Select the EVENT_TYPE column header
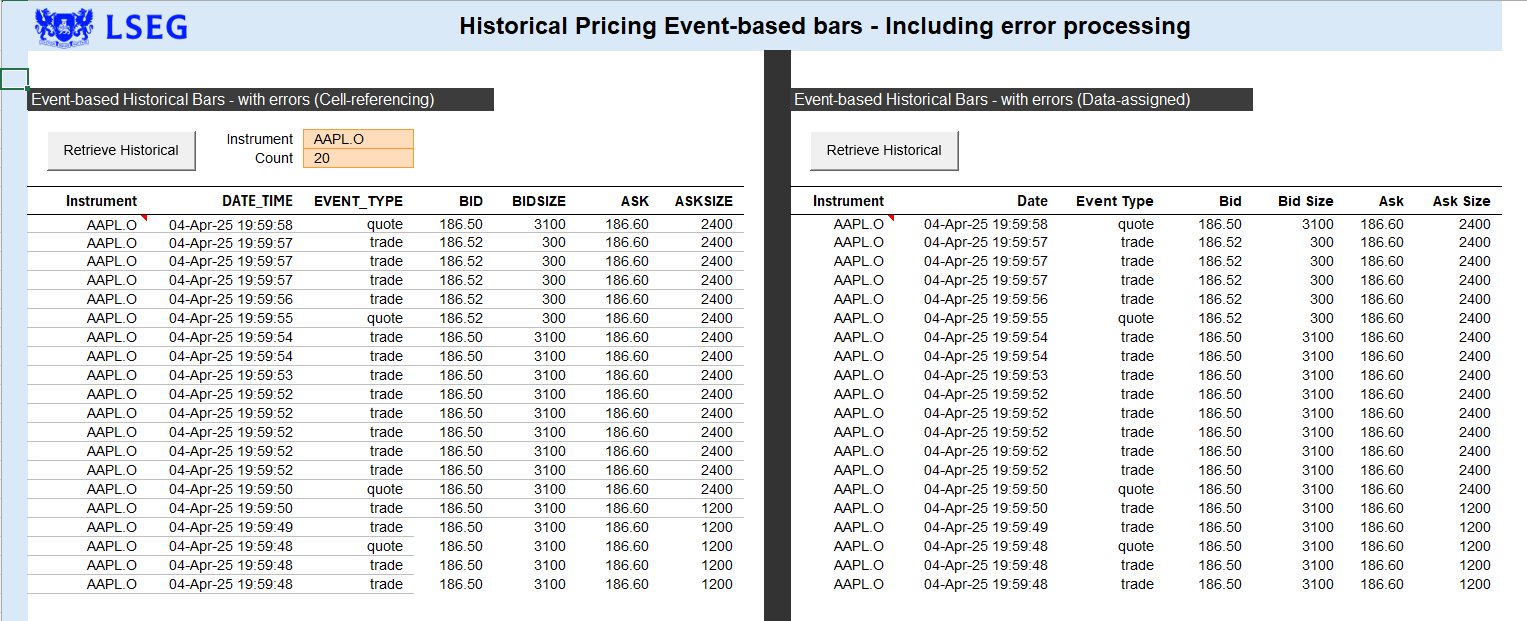The height and width of the screenshot is (621, 1527). [x=358, y=201]
